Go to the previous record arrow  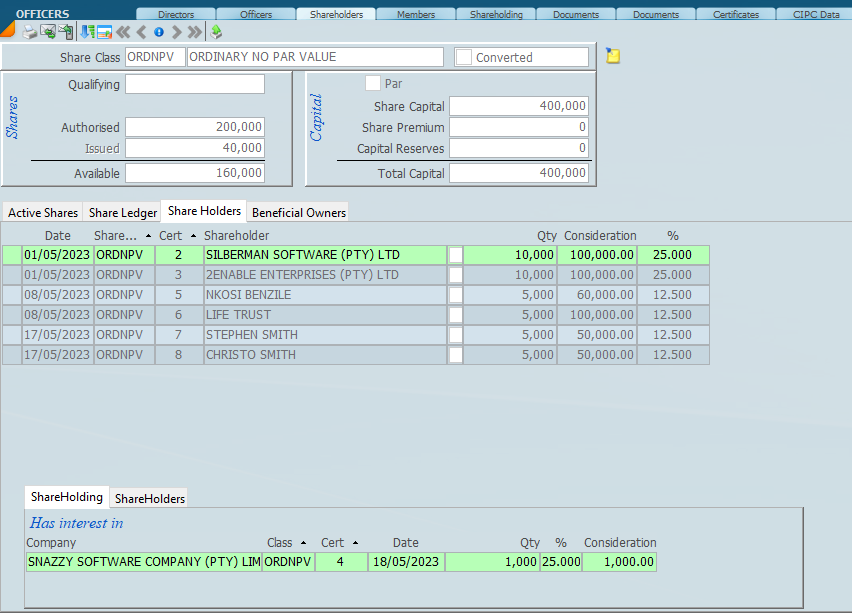(142, 32)
